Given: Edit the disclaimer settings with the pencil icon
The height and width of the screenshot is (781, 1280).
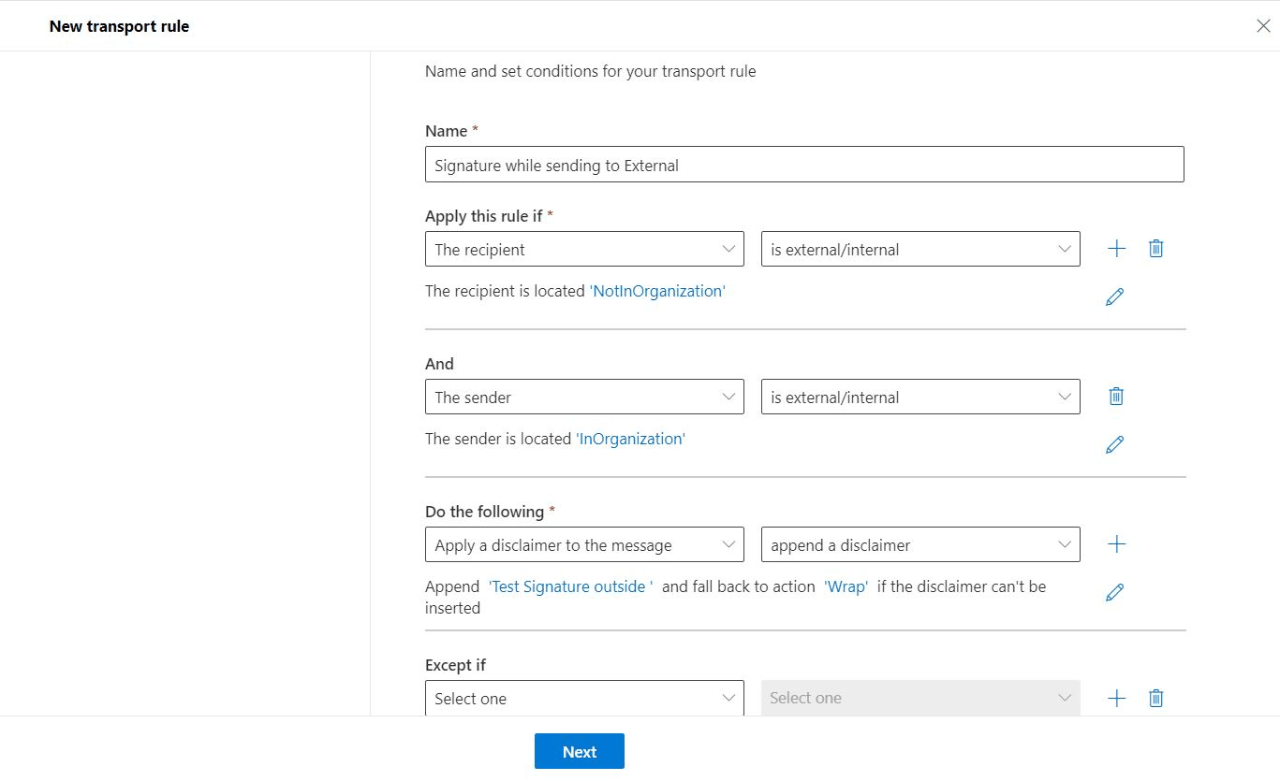Looking at the screenshot, I should click(x=1115, y=592).
